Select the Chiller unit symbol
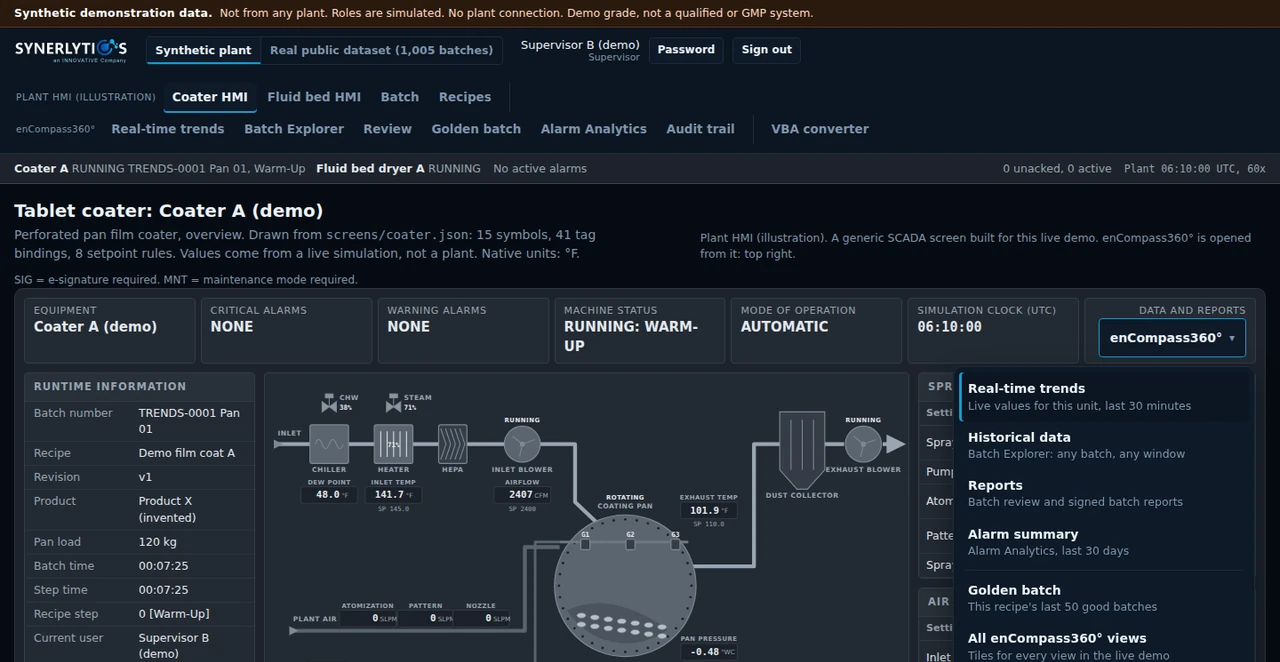Screen dimensions: 1280x662 329,444
